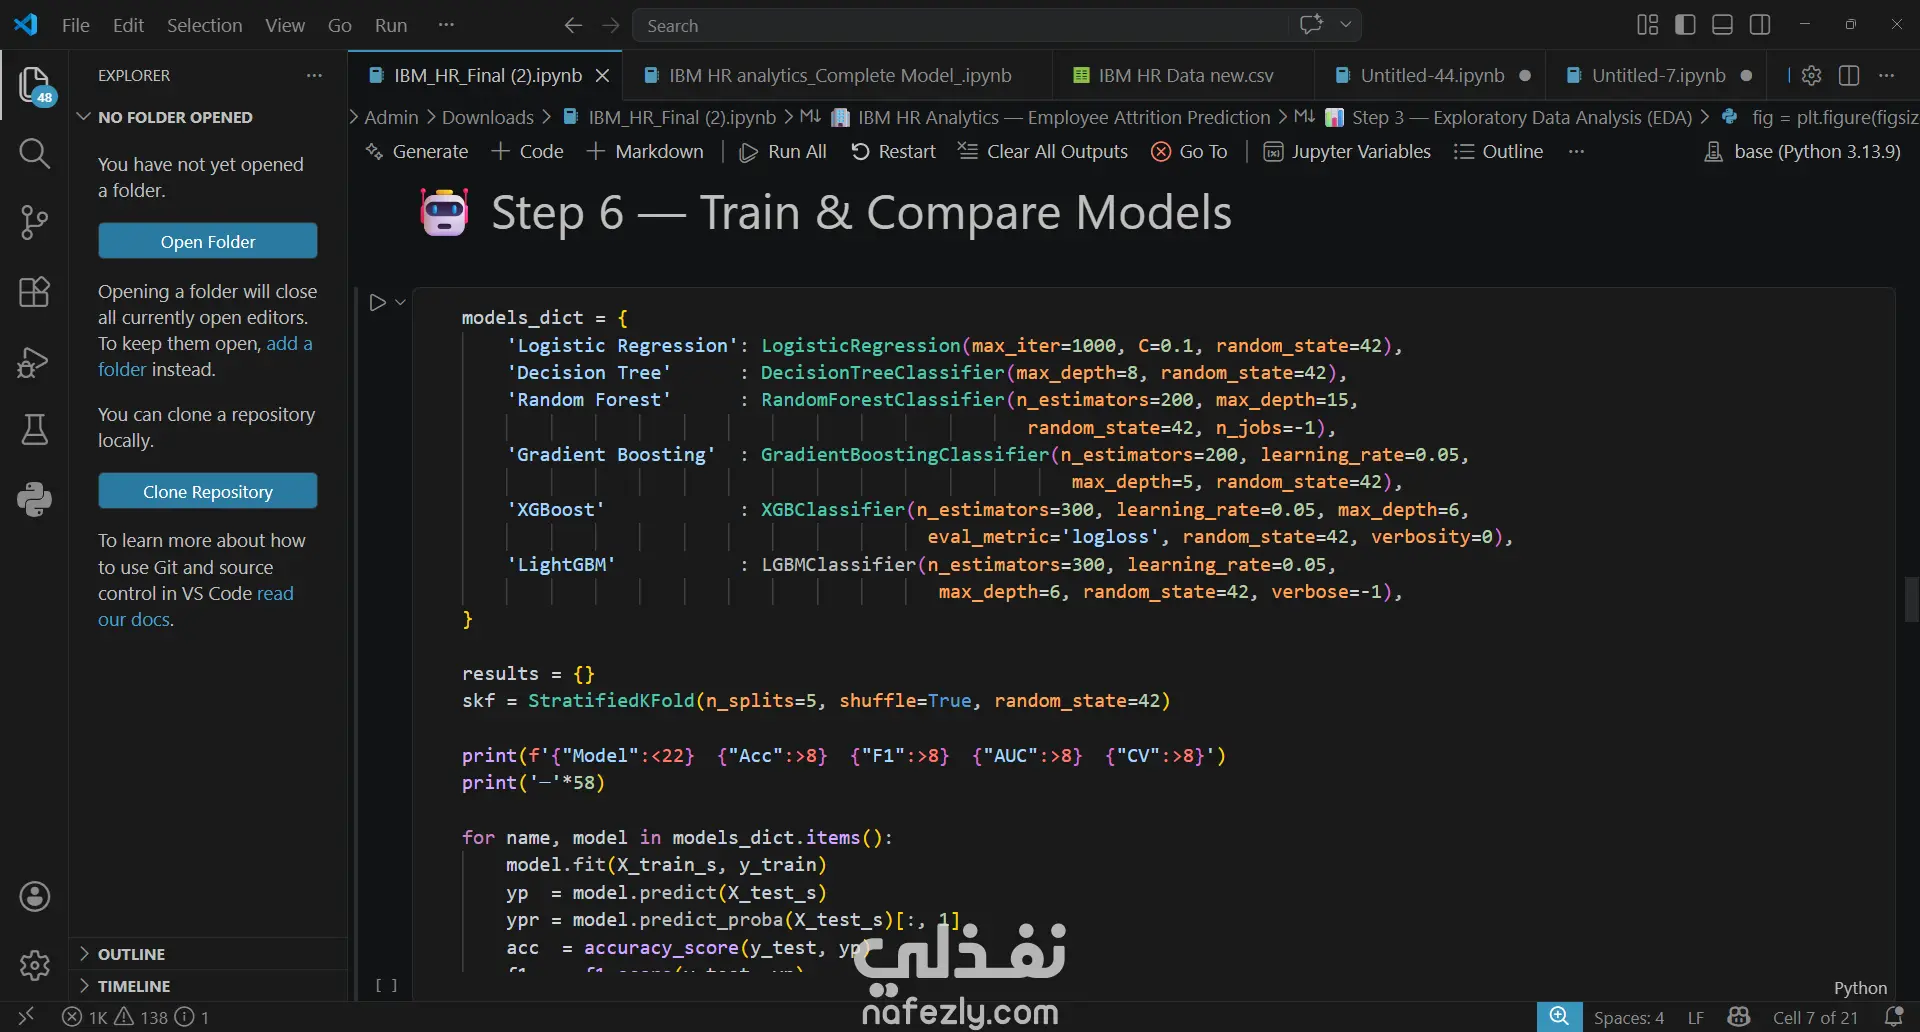The width and height of the screenshot is (1920, 1032).
Task: Click Run All in the notebook toolbar
Action: click(x=782, y=152)
